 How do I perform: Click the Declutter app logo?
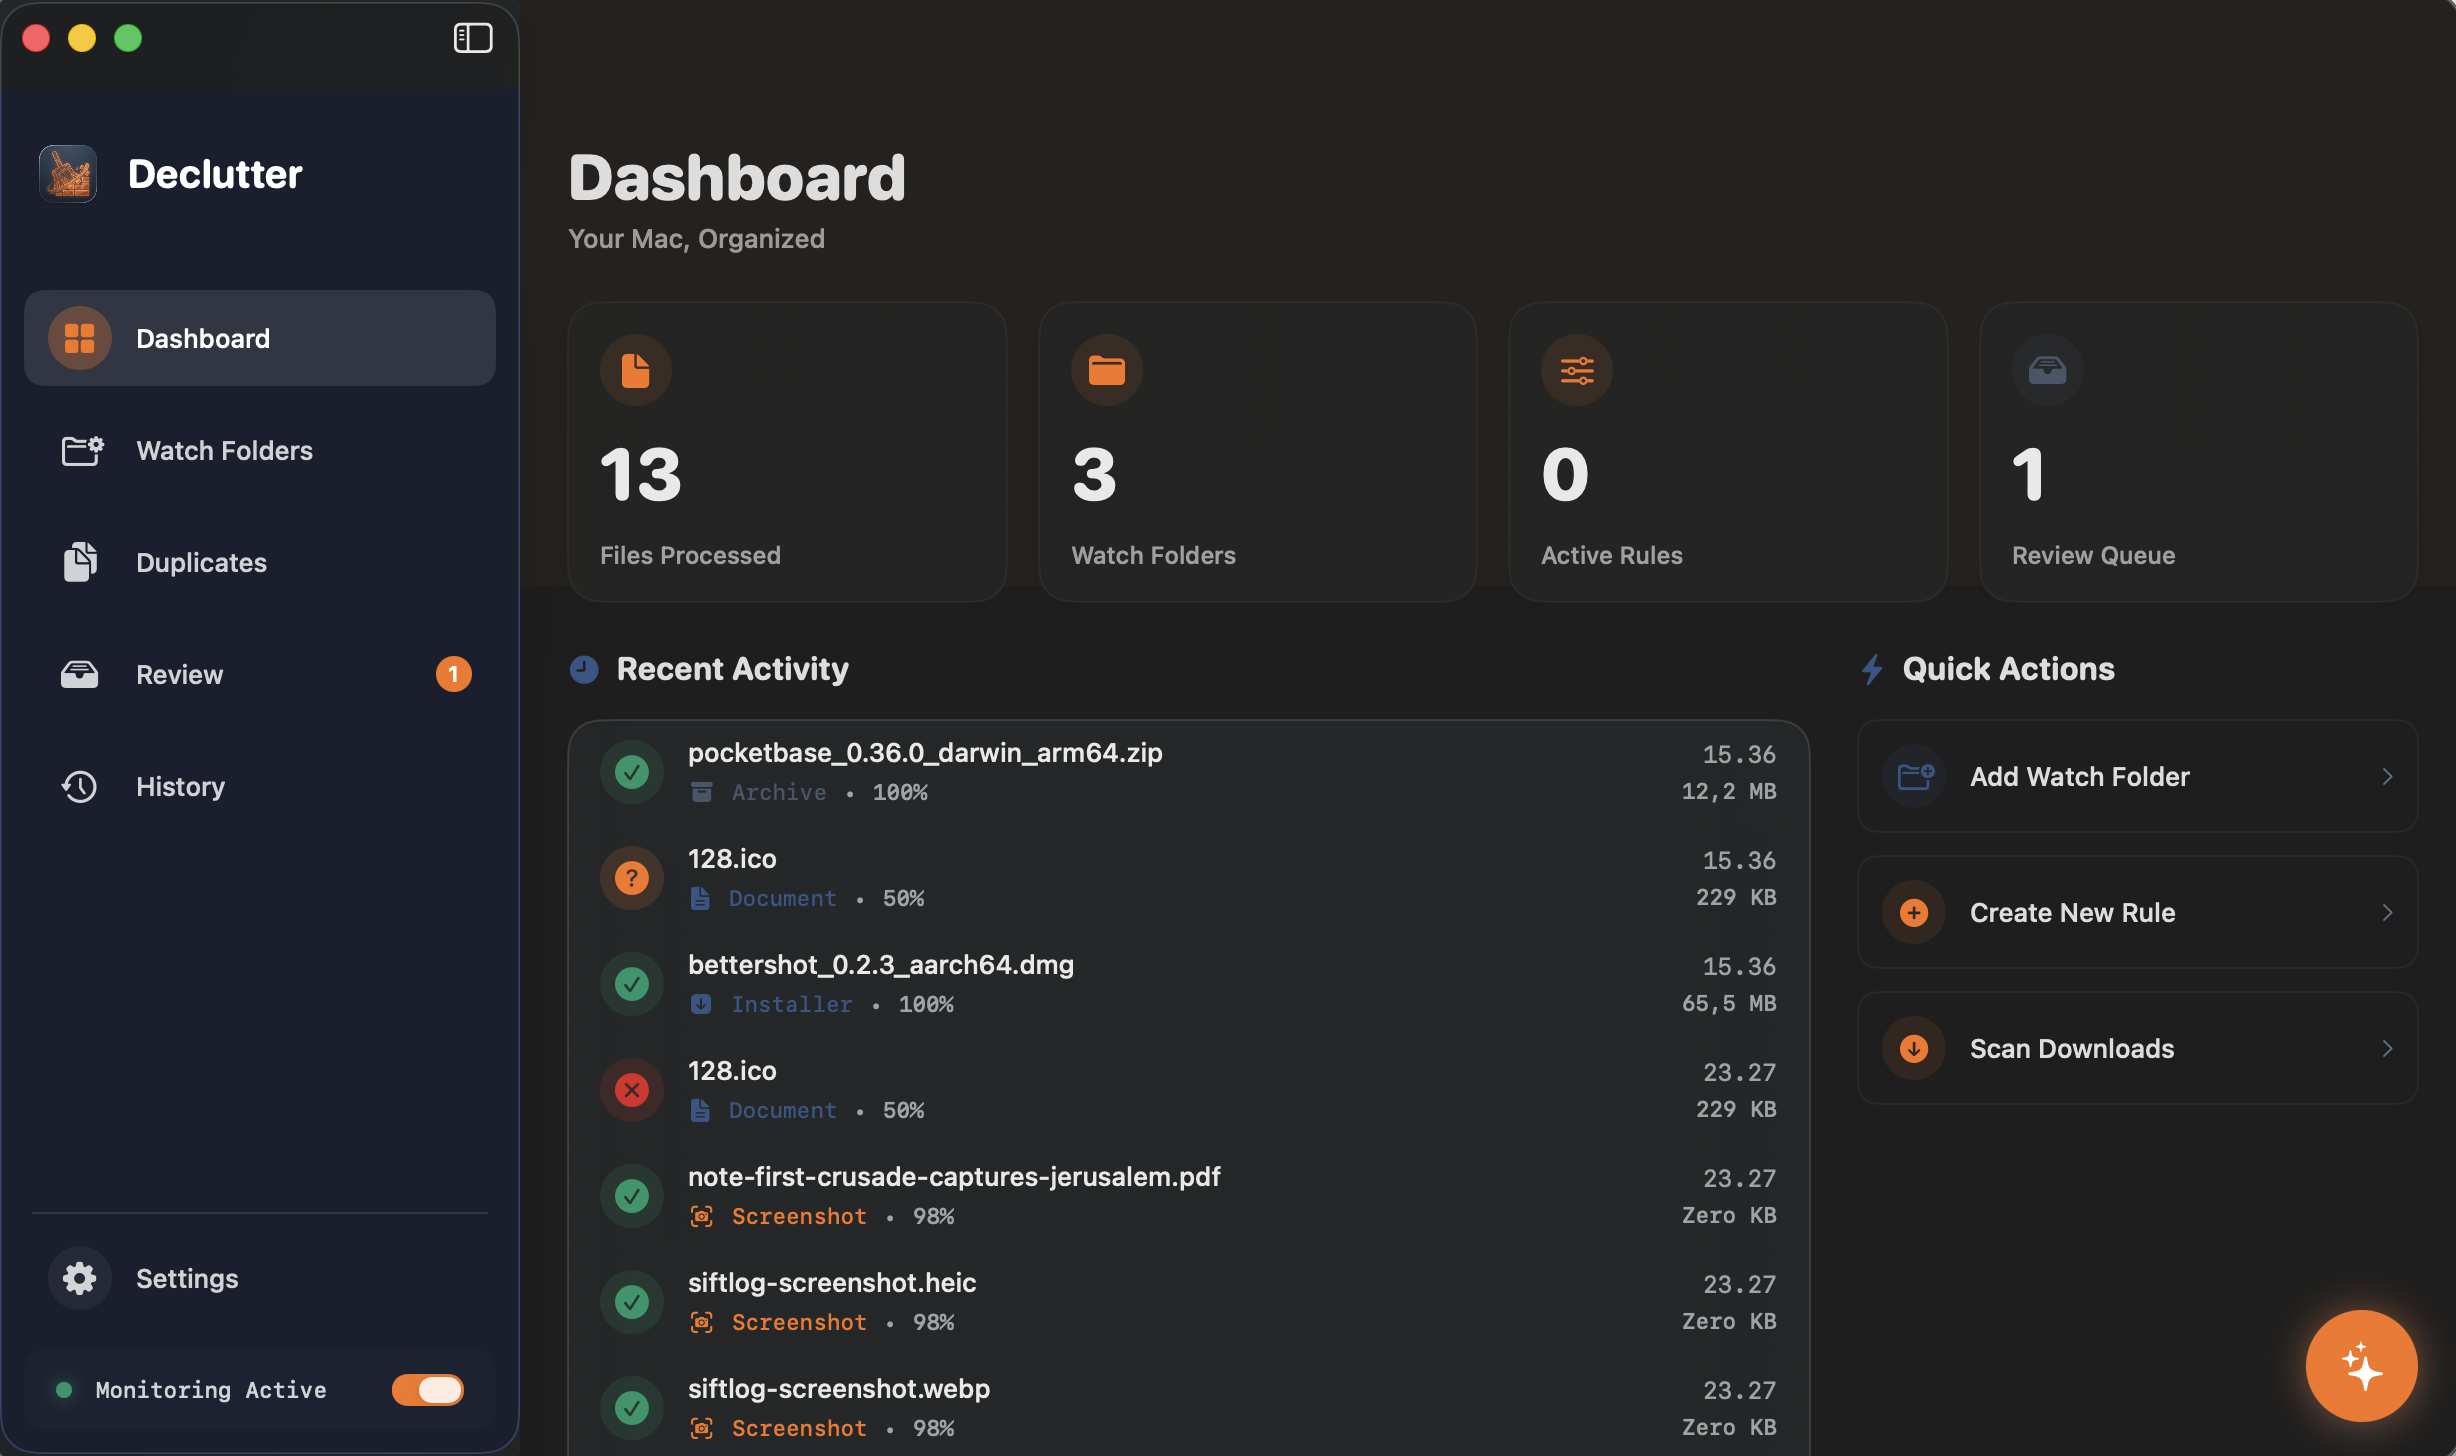[66, 173]
